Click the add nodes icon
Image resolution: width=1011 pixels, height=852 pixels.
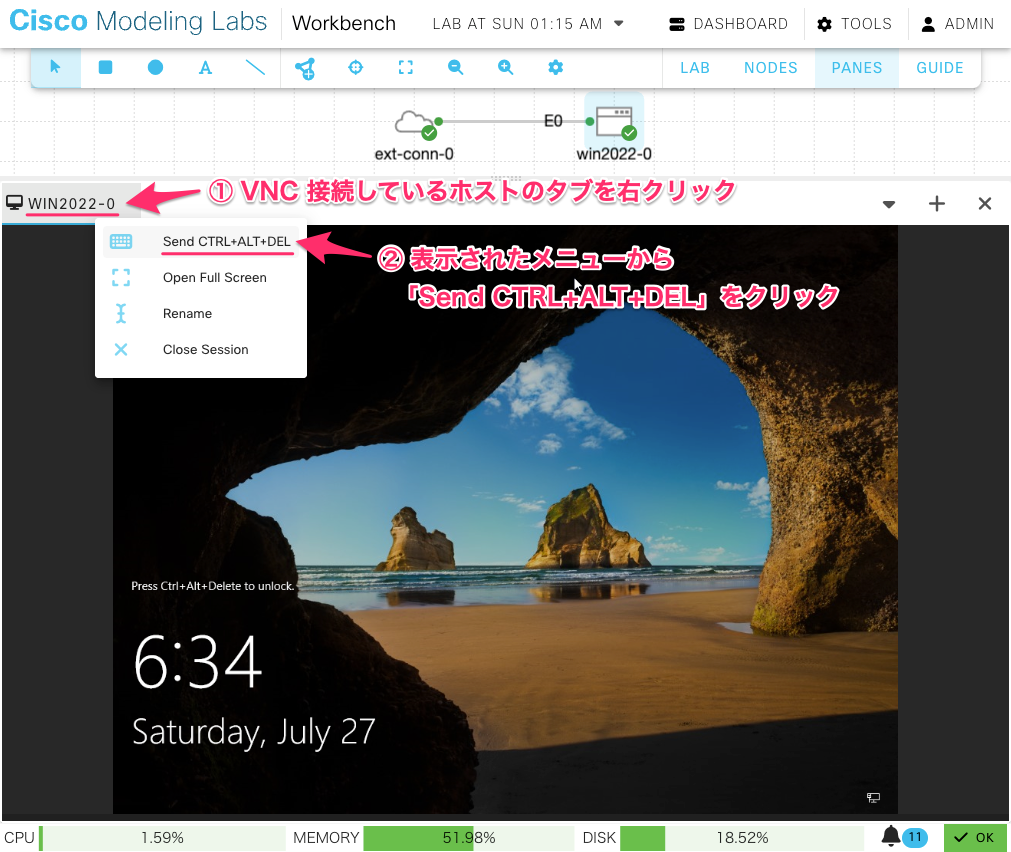tap(305, 68)
